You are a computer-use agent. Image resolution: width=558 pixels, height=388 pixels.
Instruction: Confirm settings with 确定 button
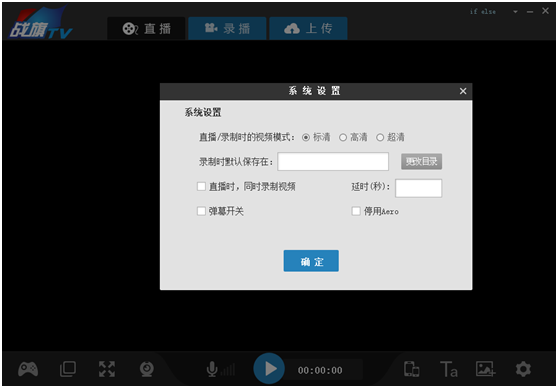tap(311, 261)
